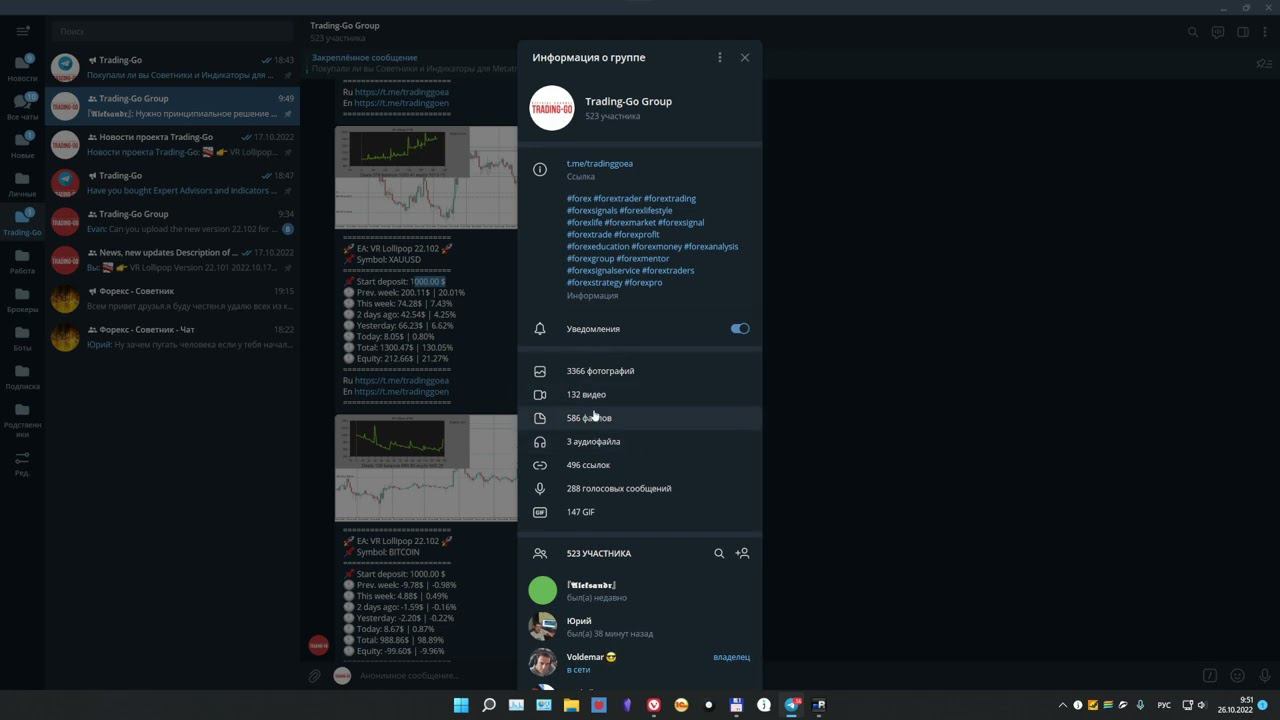Click the search icon in chat header
This screenshot has width=1280, height=720.
coord(1193,32)
